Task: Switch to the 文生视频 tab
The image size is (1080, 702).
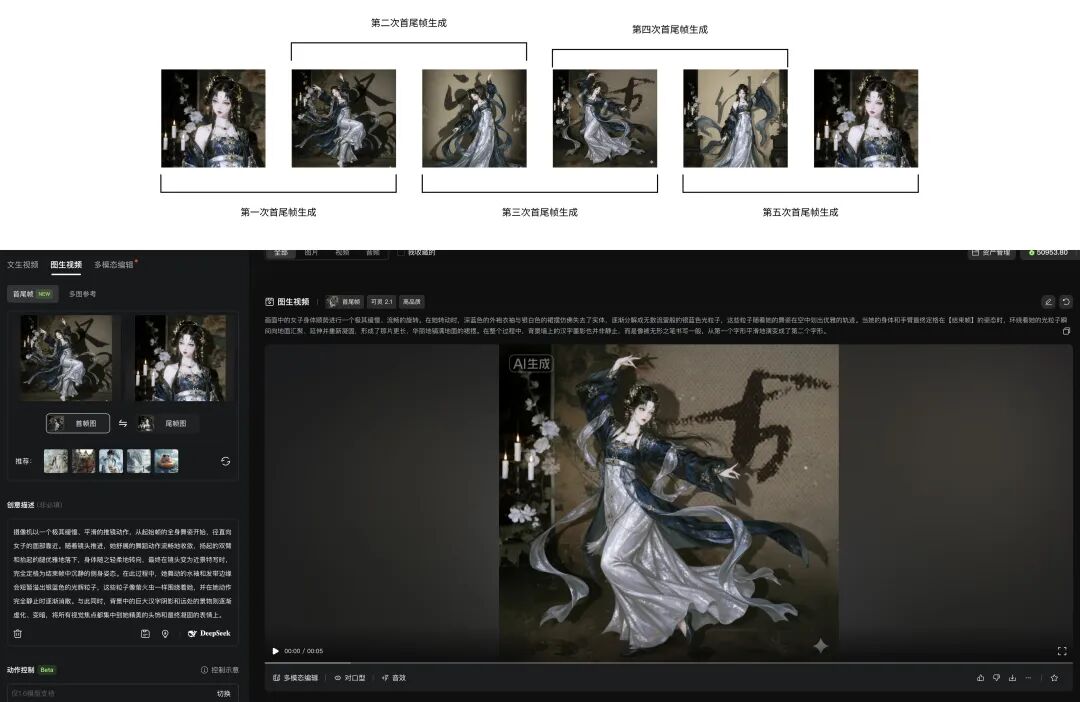Action: coord(22,265)
